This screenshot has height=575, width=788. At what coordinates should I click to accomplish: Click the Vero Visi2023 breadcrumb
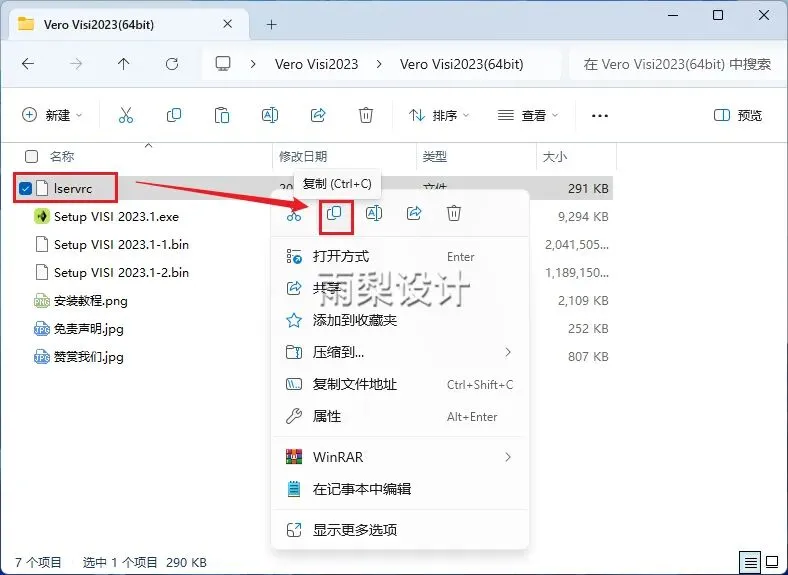[x=316, y=64]
